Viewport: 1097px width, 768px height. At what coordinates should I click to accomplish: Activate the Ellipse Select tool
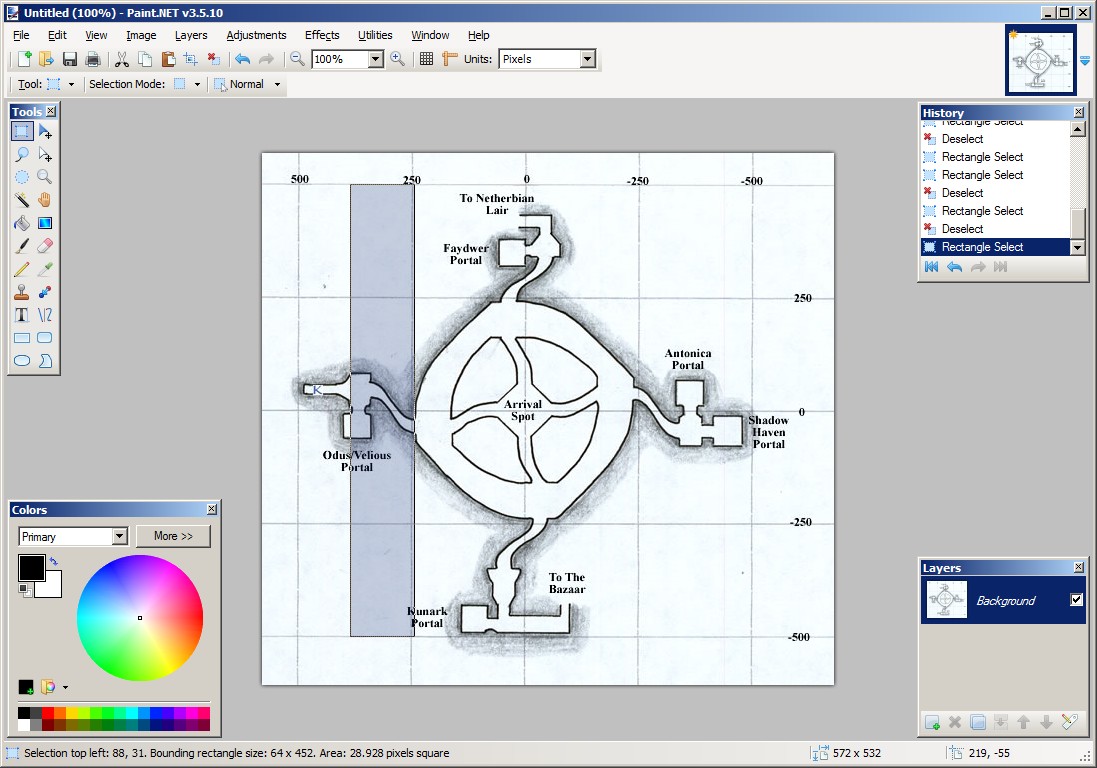click(x=22, y=177)
